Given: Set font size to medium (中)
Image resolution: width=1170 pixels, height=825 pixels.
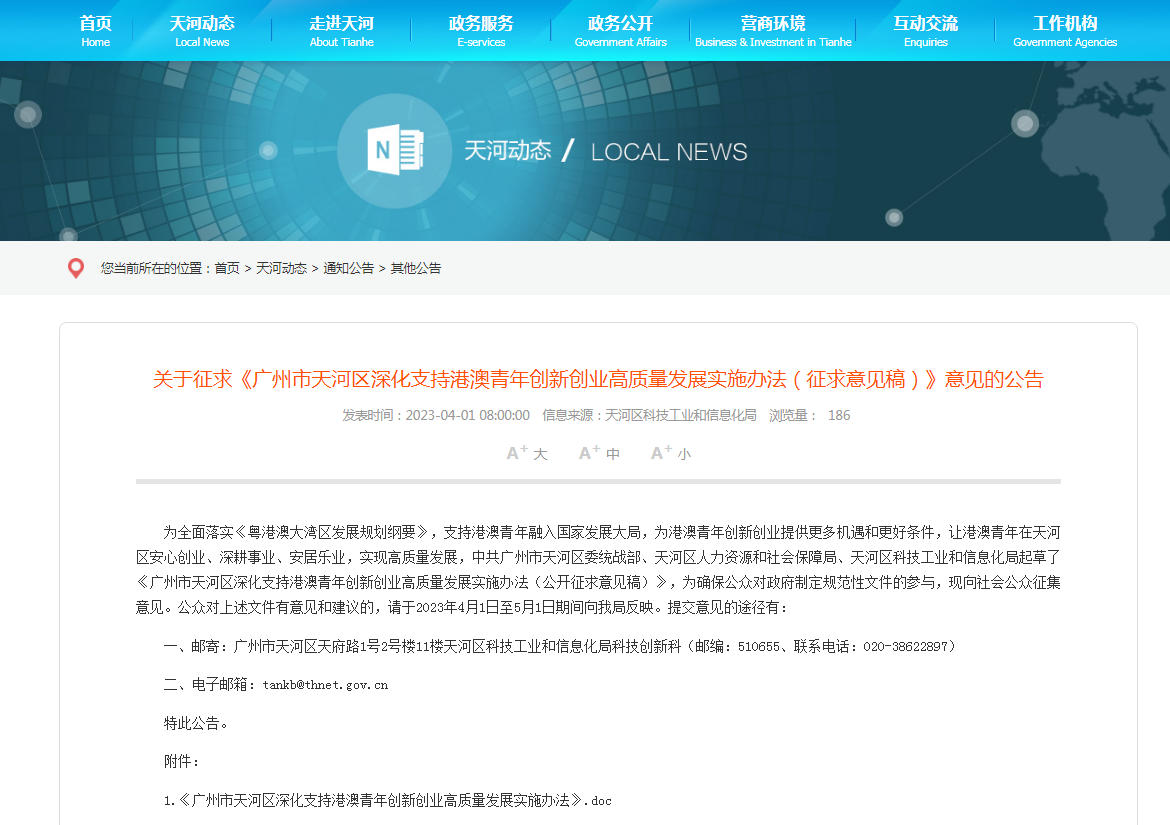Looking at the screenshot, I should pyautogui.click(x=599, y=454).
